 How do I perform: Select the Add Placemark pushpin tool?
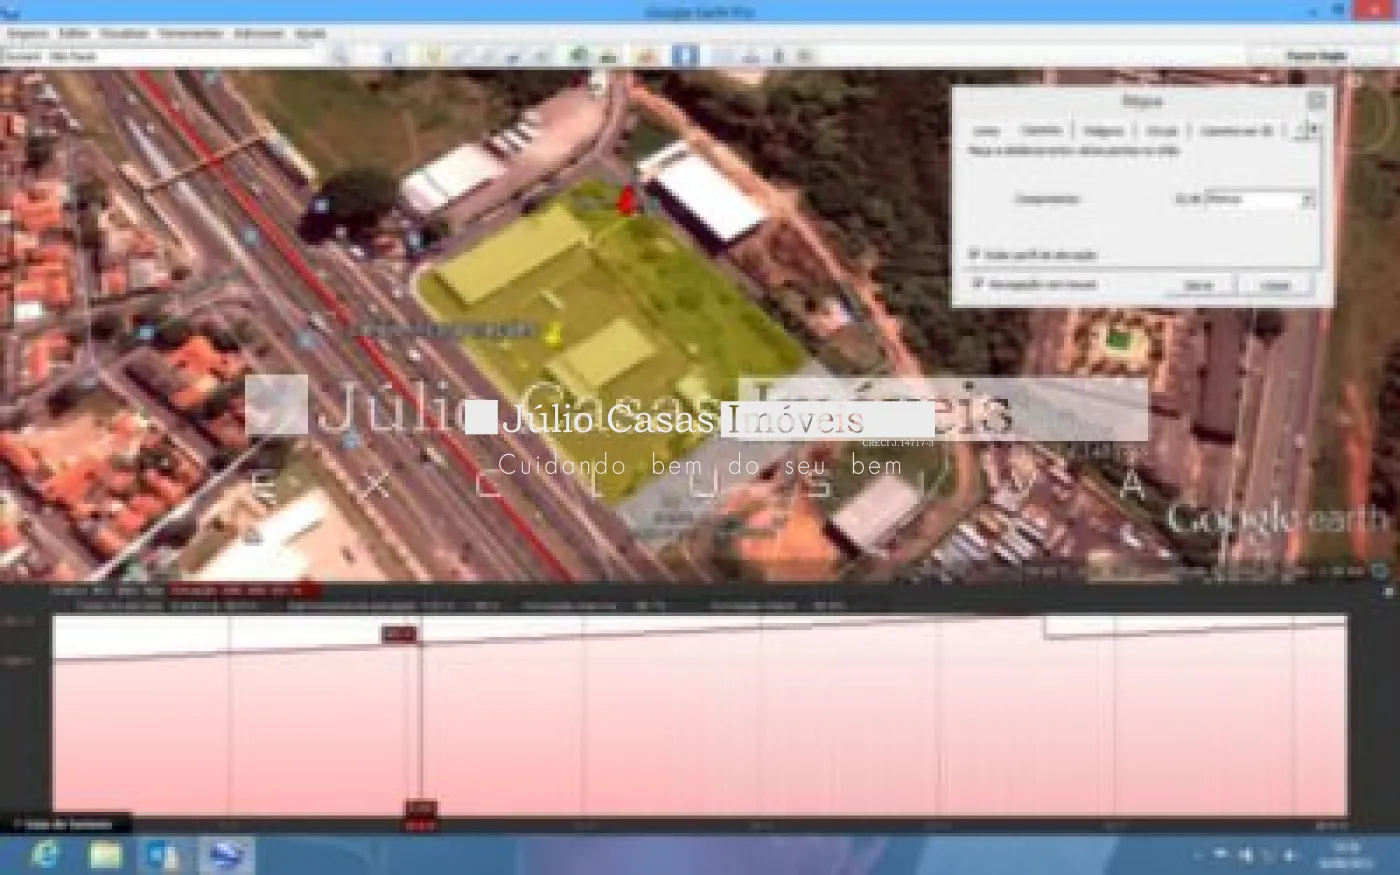pos(433,56)
